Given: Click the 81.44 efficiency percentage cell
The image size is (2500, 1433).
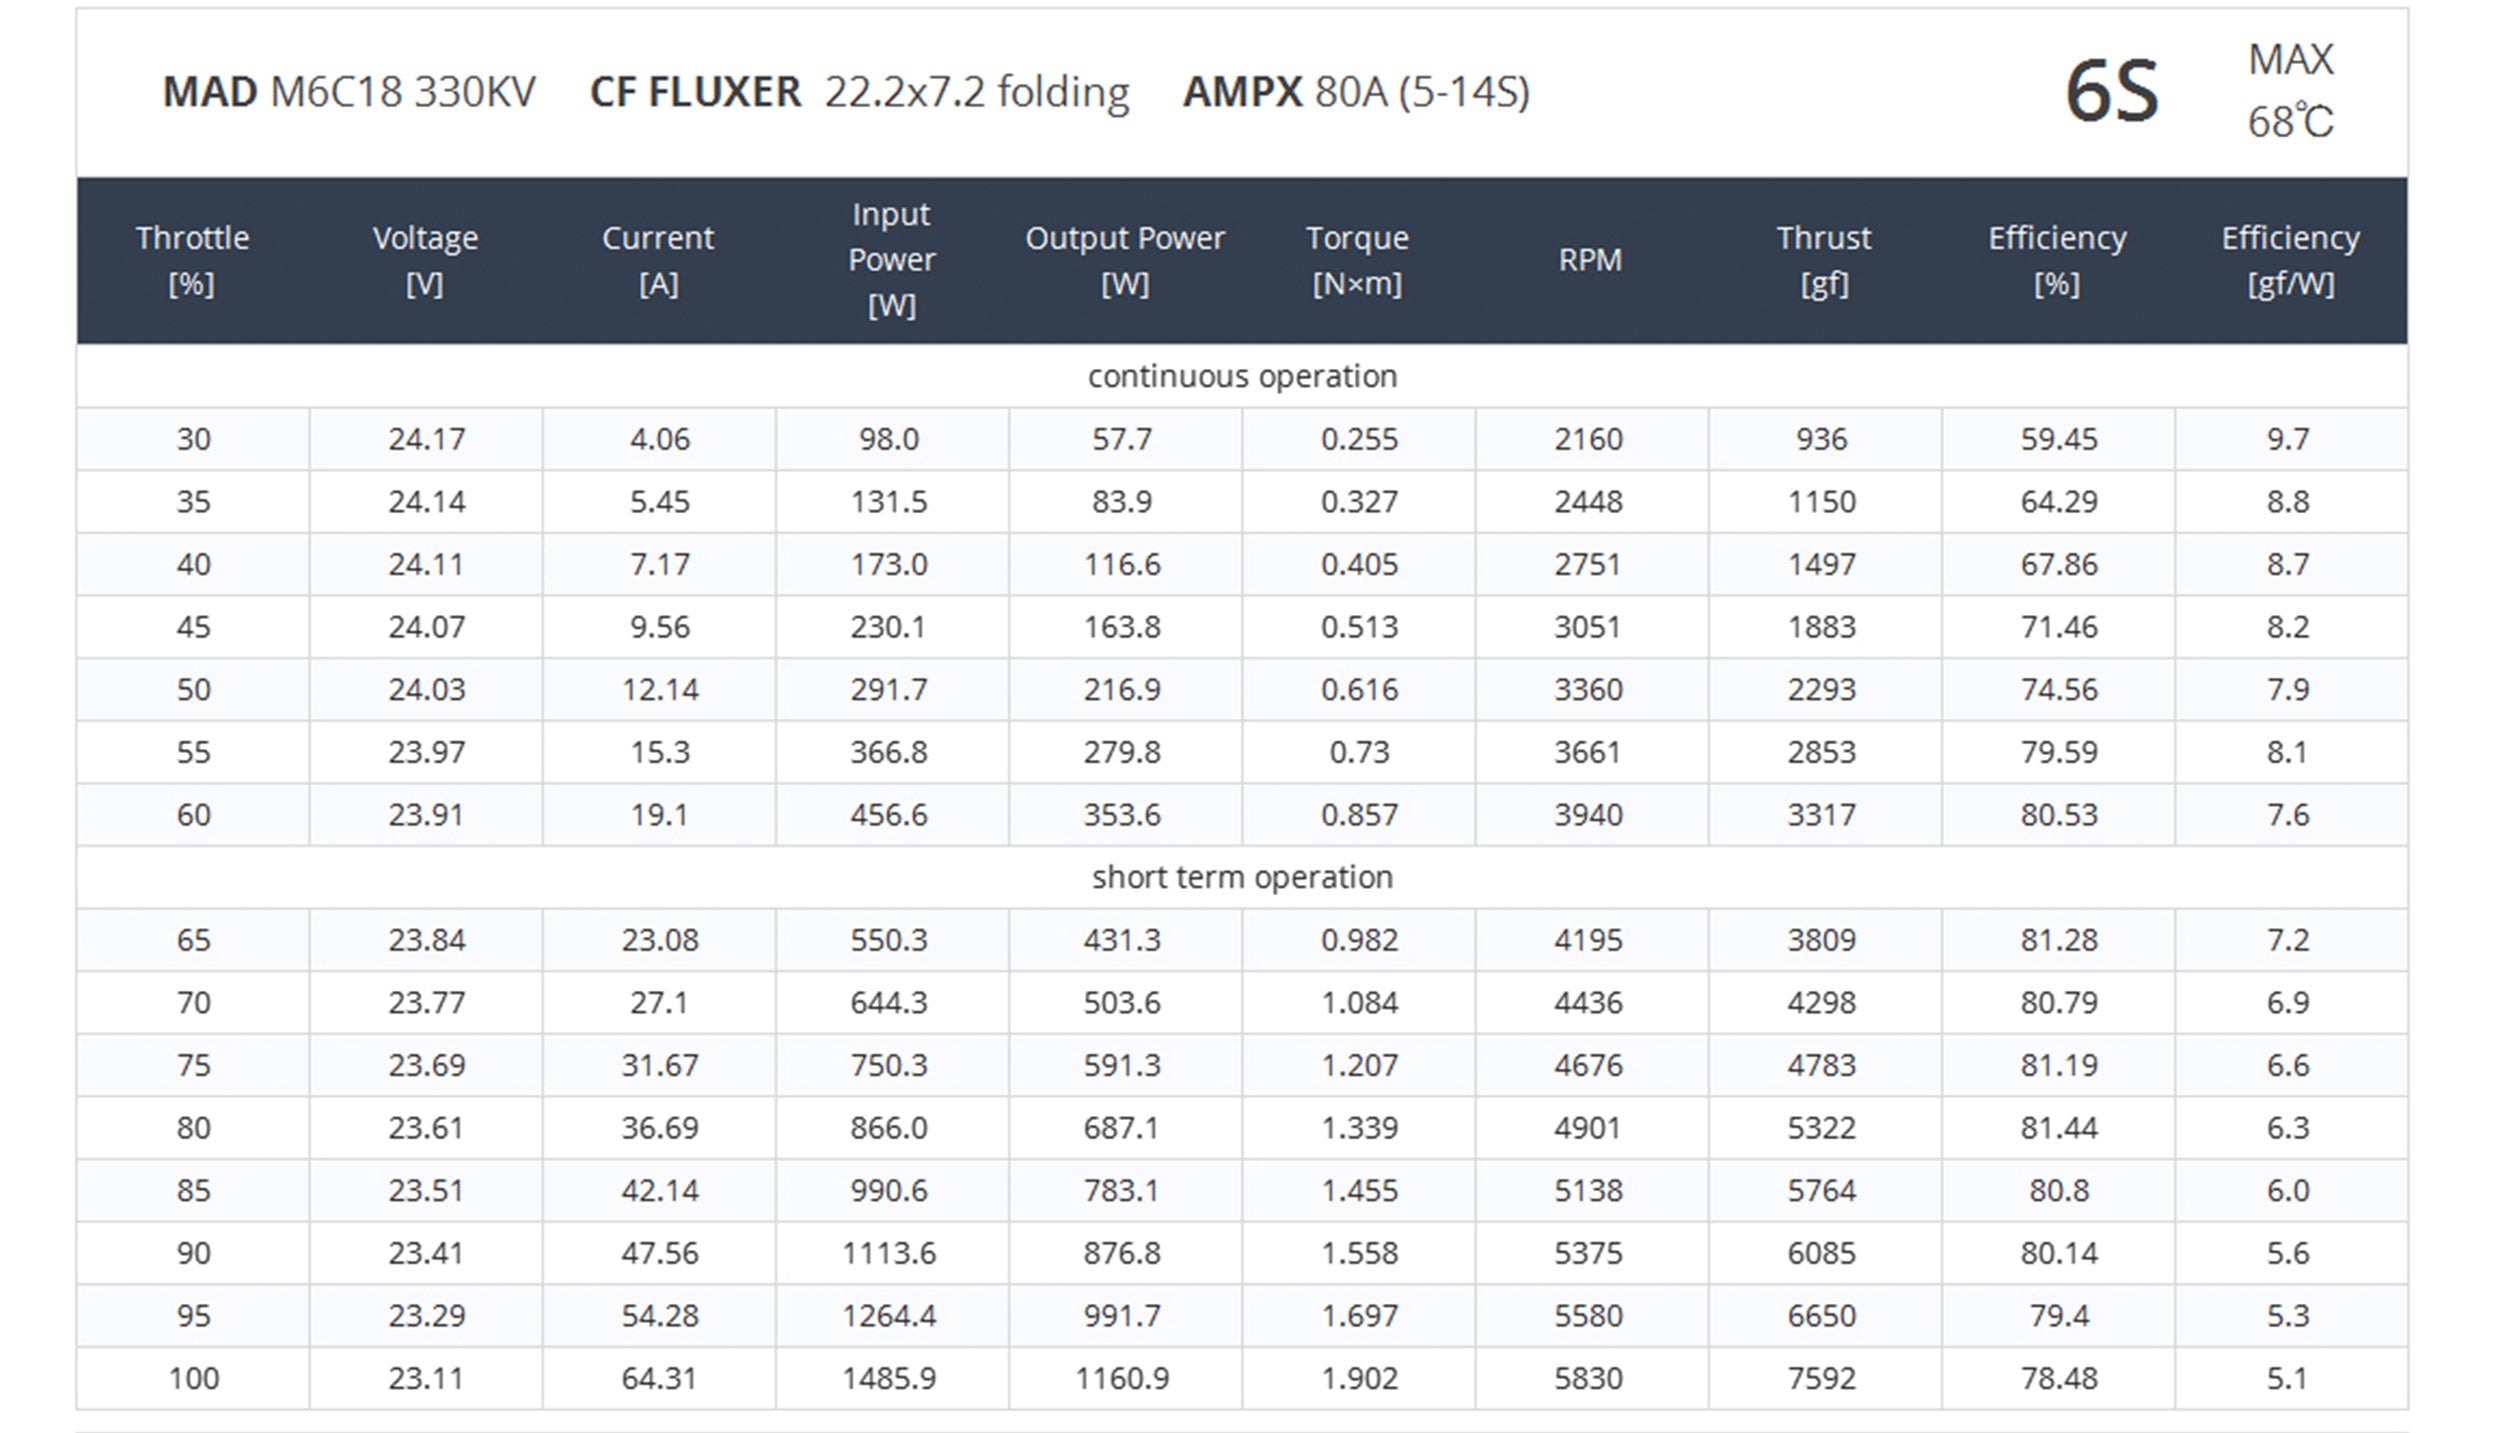Looking at the screenshot, I should [2058, 1128].
